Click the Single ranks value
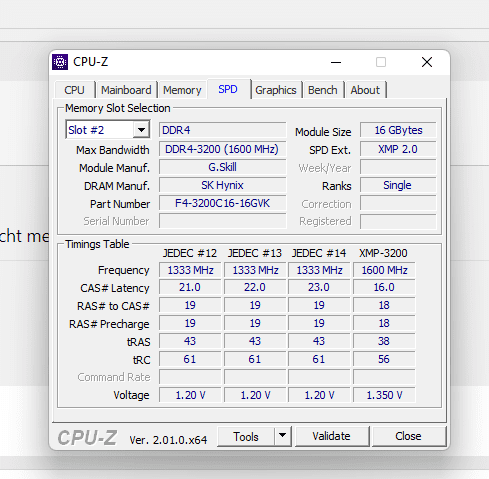The image size is (489, 479). coord(398,185)
